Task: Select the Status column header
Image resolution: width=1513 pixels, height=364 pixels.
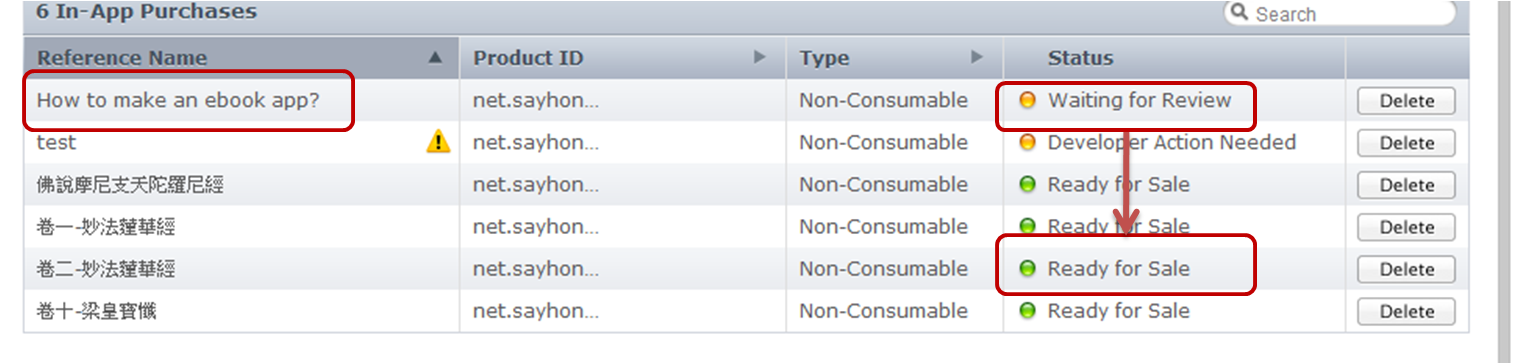Action: click(1174, 58)
